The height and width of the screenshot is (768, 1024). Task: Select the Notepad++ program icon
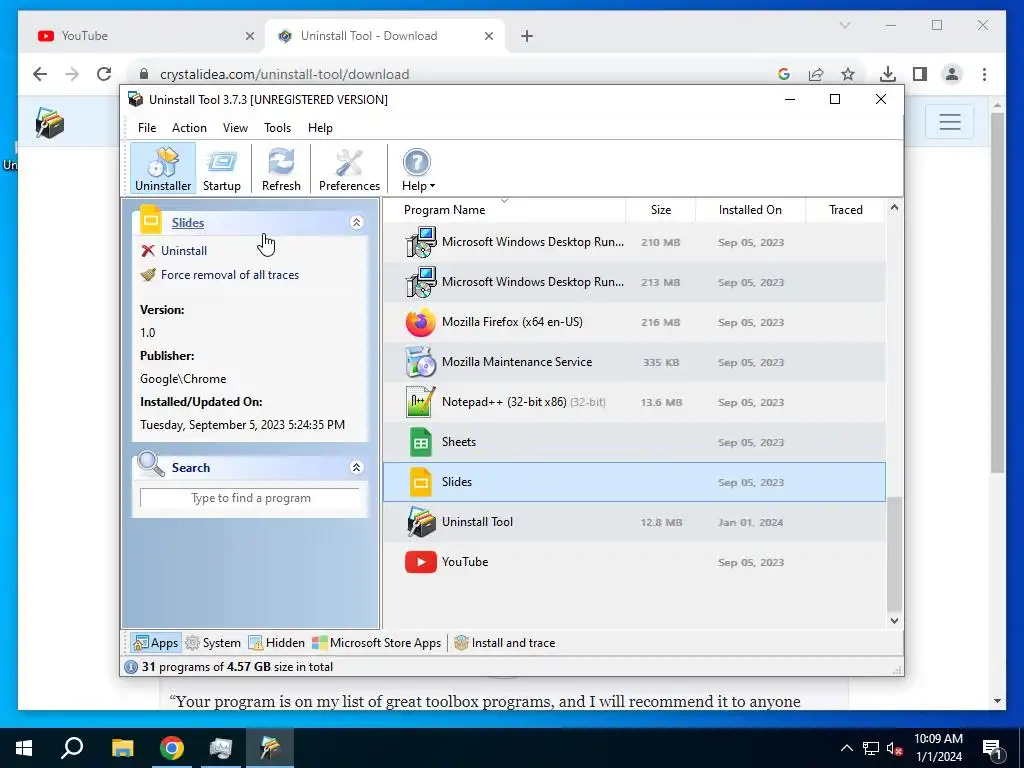pyautogui.click(x=421, y=402)
